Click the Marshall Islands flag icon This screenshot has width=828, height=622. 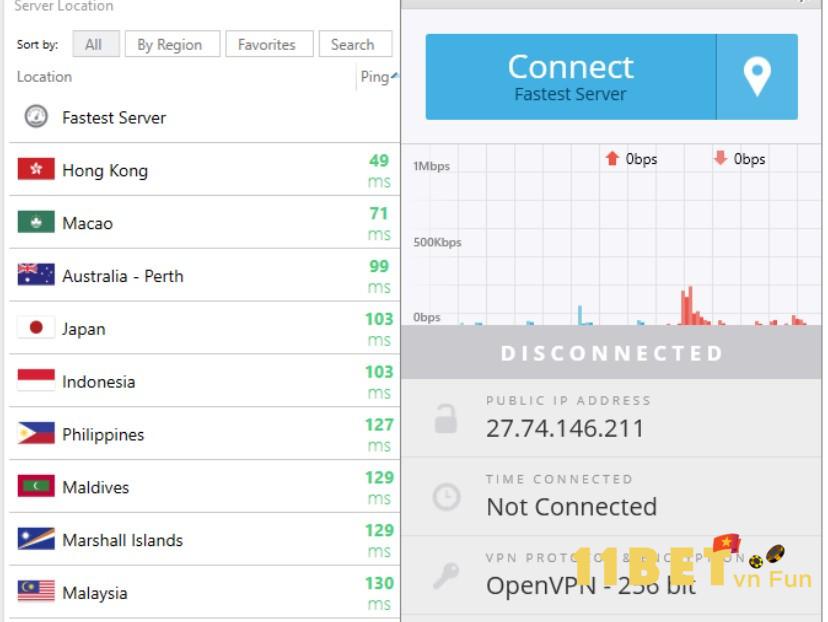[36, 539]
